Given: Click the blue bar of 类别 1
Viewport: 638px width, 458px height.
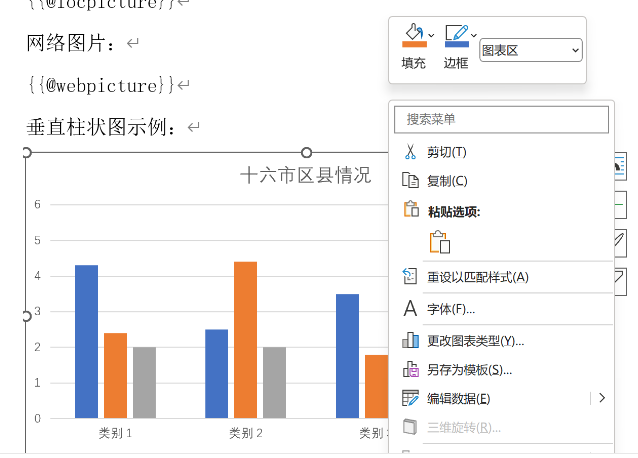Looking at the screenshot, I should coord(86,342).
